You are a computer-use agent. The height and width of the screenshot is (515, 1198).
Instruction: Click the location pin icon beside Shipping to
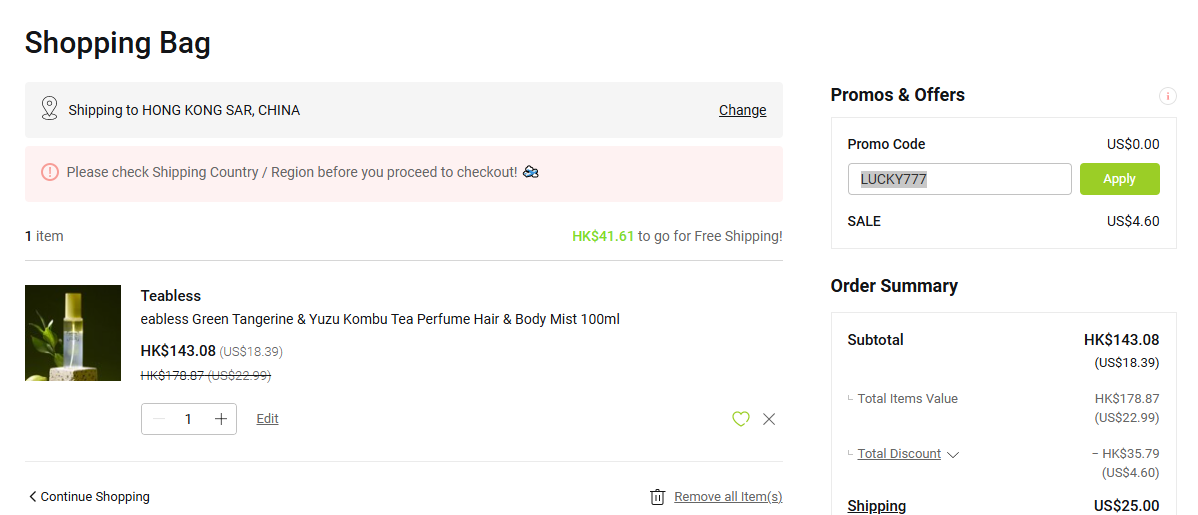pos(50,109)
